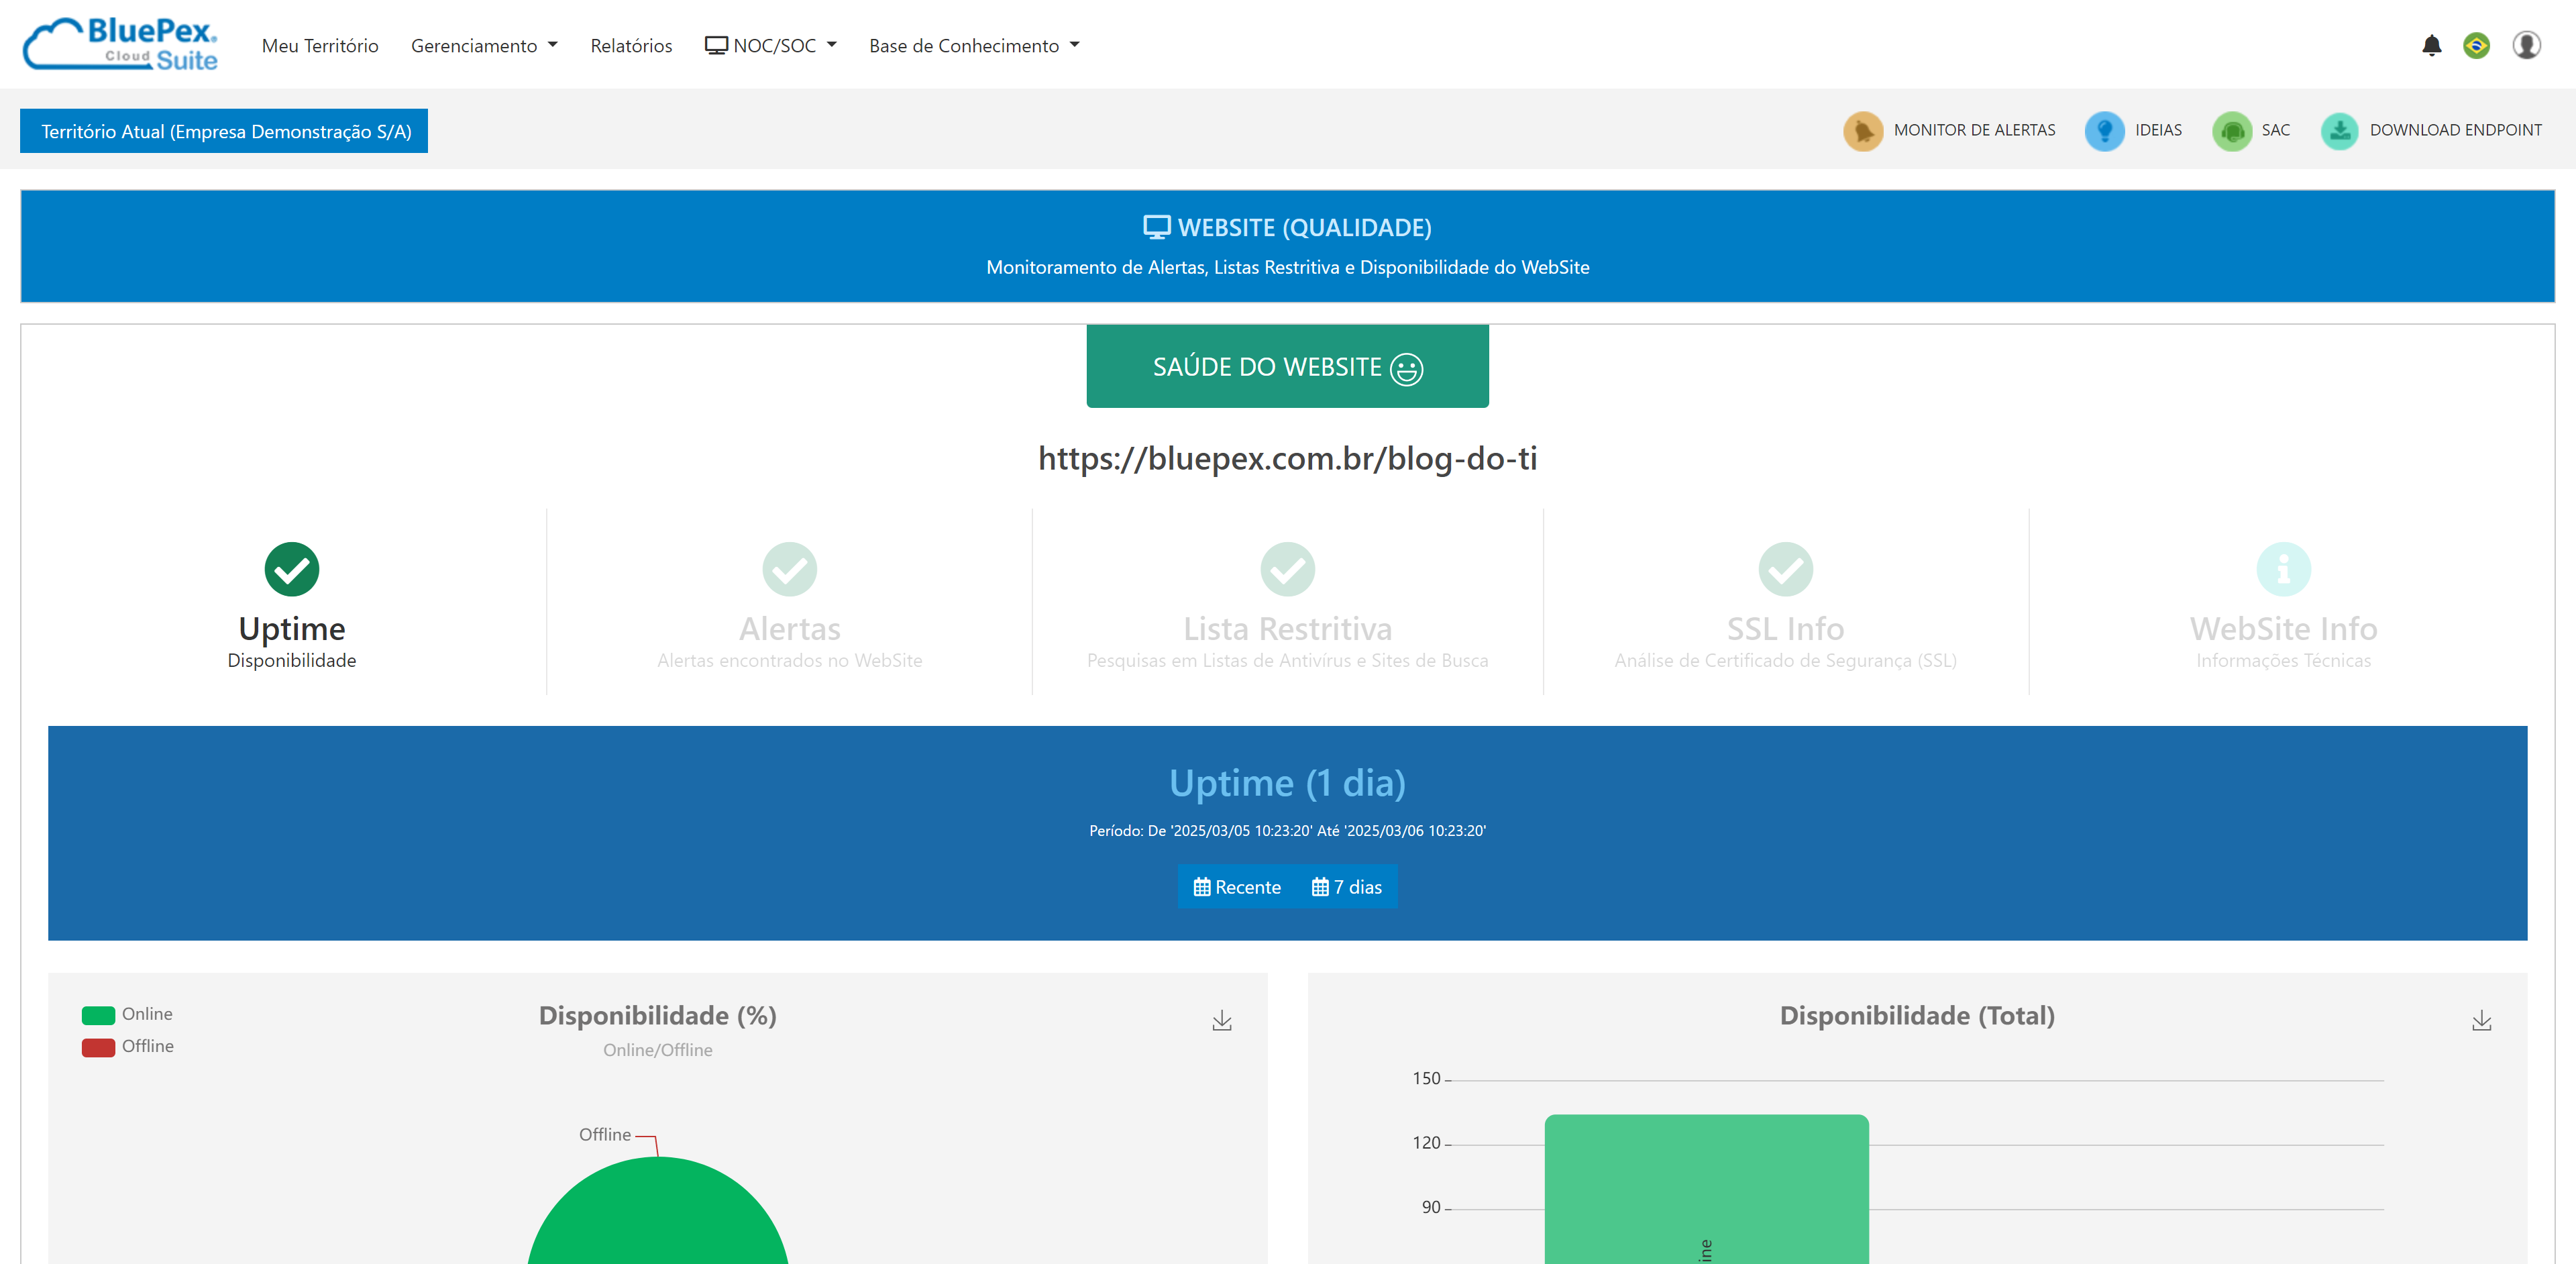Click the Período date range text
This screenshot has width=2576, height=1264.
pyautogui.click(x=1287, y=831)
